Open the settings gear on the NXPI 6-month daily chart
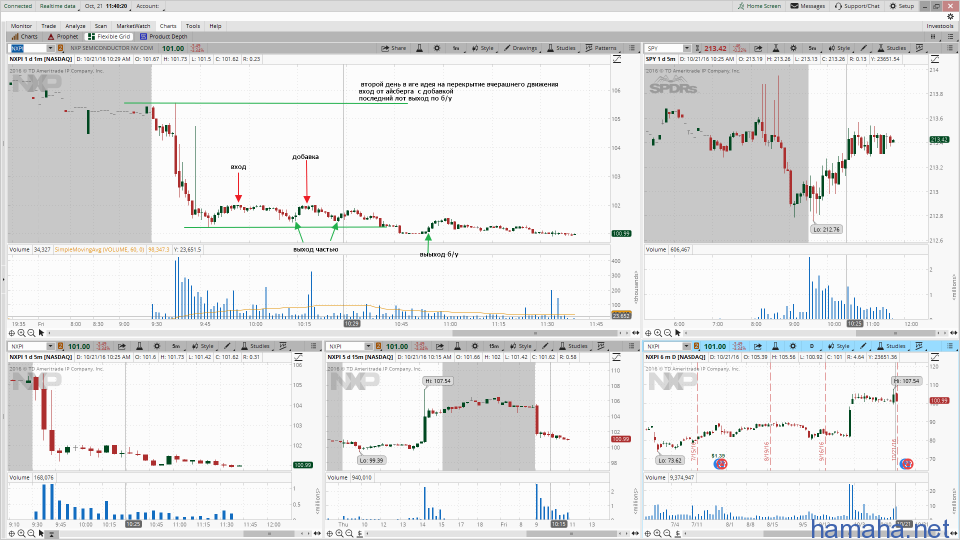The height and width of the screenshot is (540, 960). (793, 346)
